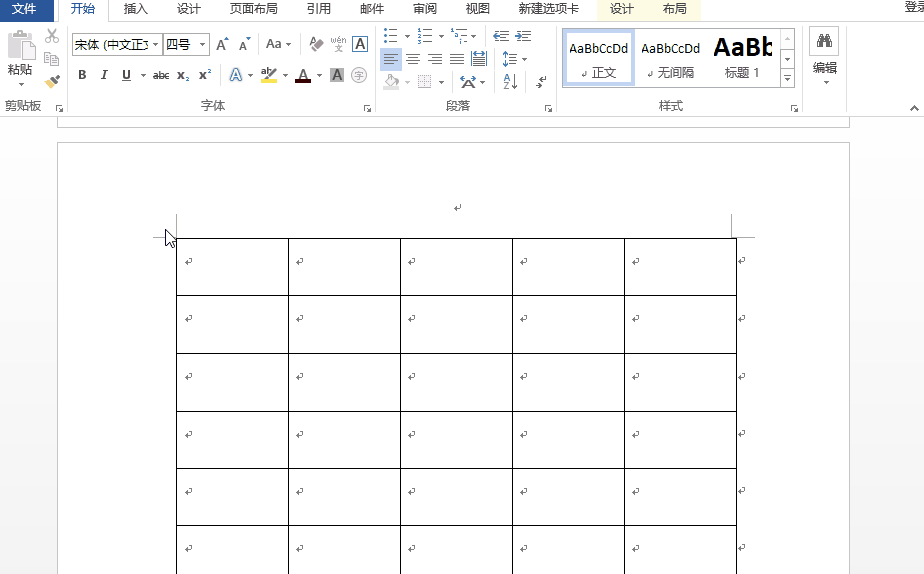Open borders dropdown arrow
Viewport: 924px width, 574px height.
point(441,82)
